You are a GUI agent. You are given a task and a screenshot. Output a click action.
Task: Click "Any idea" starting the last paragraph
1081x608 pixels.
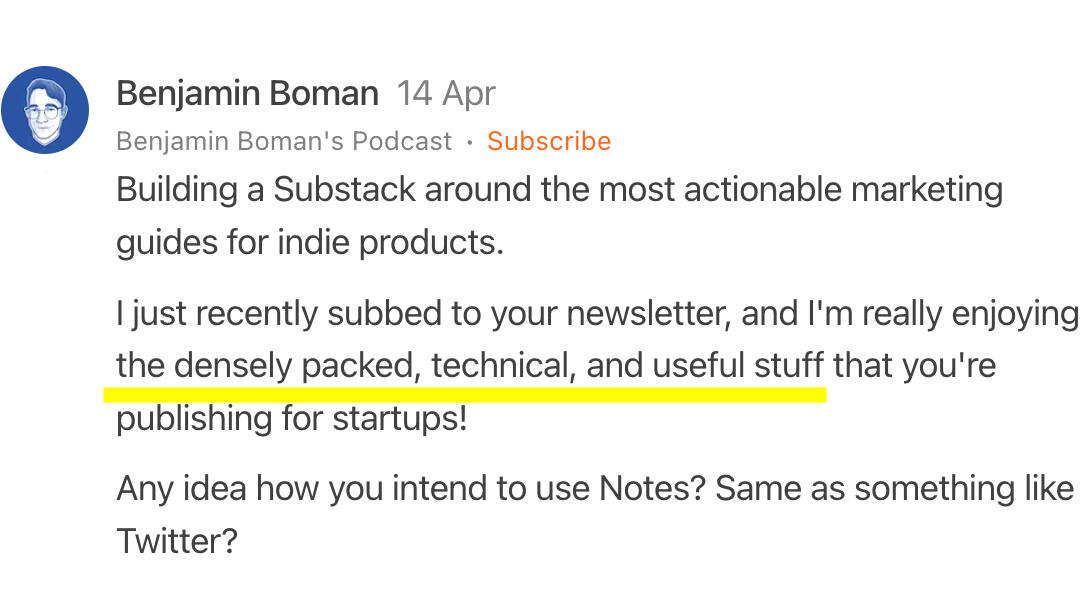pyautogui.click(x=182, y=489)
